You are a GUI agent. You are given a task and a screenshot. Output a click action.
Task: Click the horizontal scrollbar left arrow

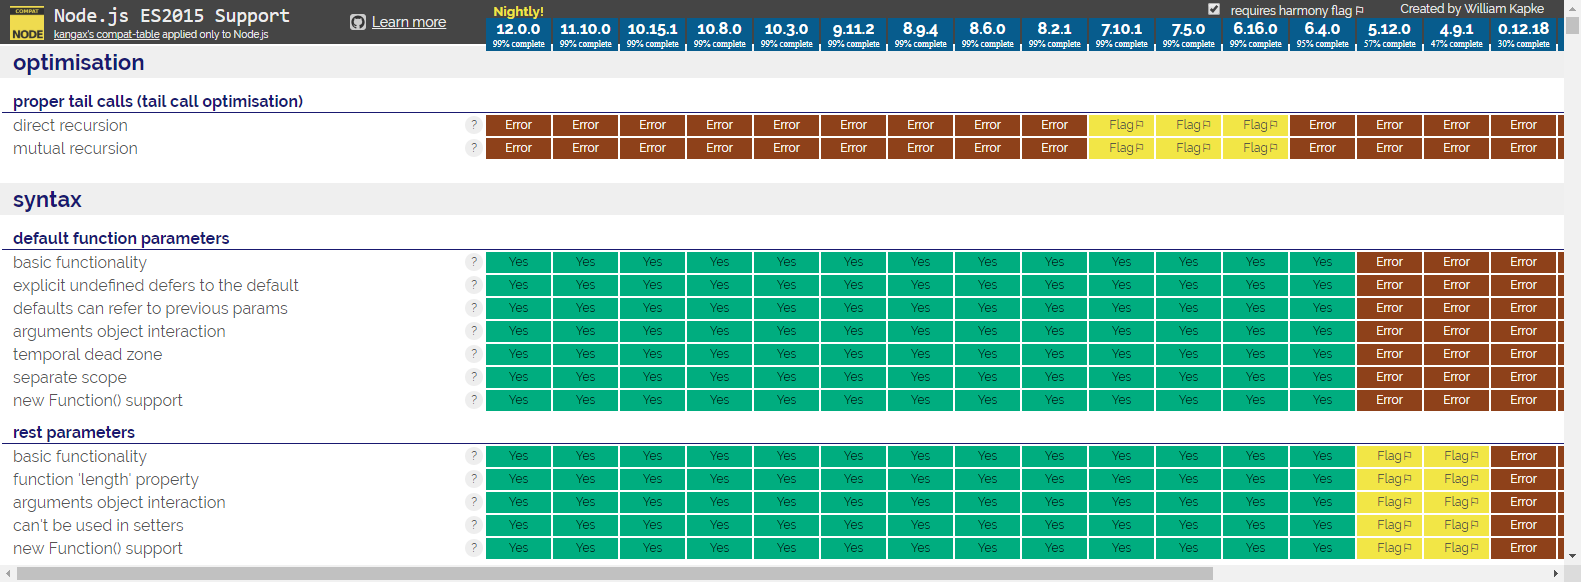pos(8,574)
